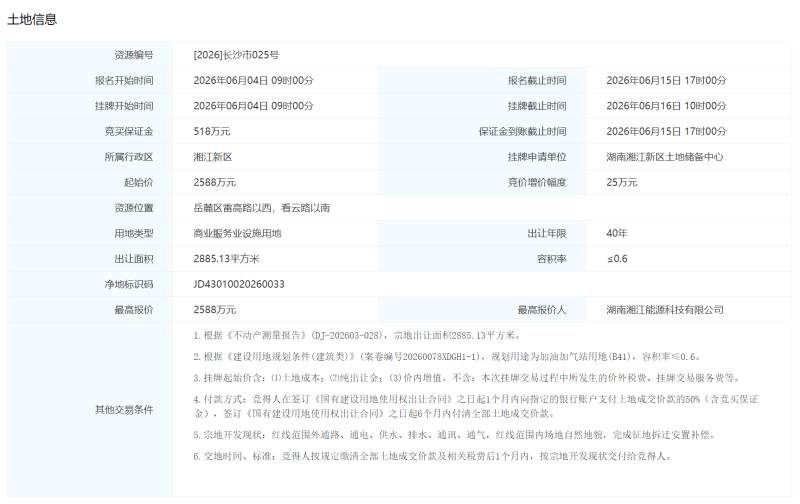Click condition 3 about 挂牌起始价含
Screen dimensions: 800x504
click(x=467, y=378)
